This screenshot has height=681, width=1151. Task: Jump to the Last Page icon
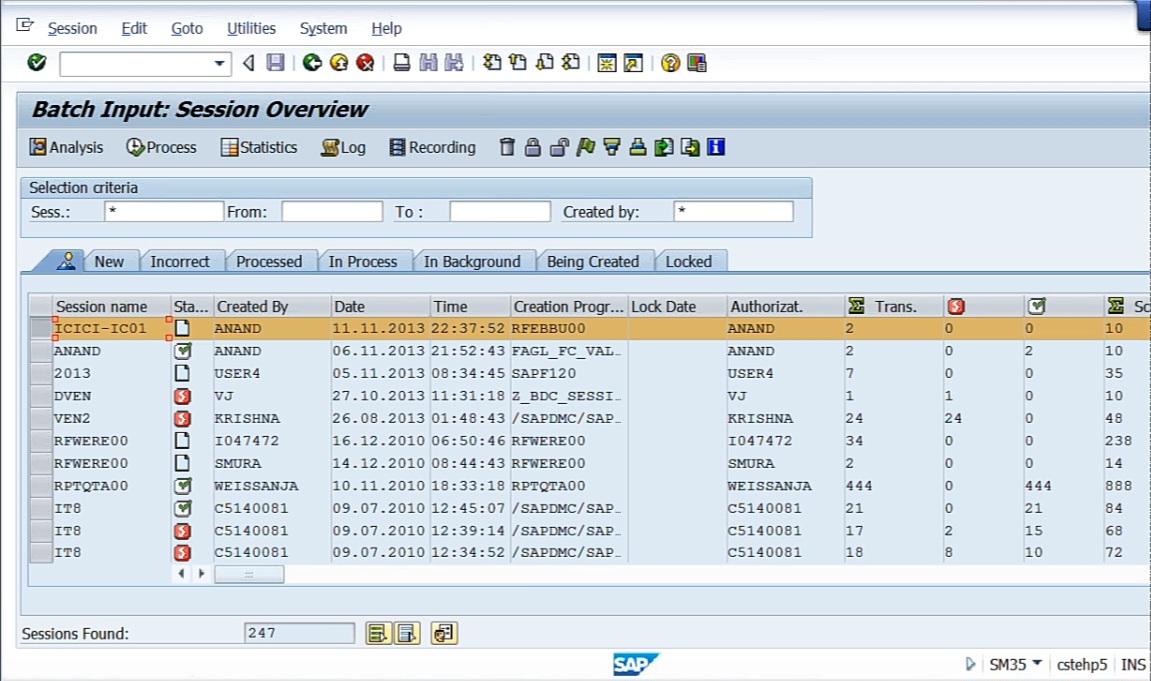click(571, 63)
